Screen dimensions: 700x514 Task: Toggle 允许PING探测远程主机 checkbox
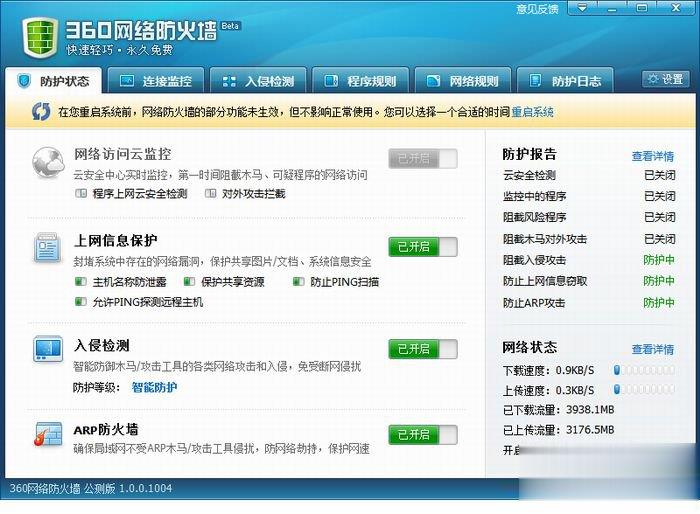coord(81,302)
